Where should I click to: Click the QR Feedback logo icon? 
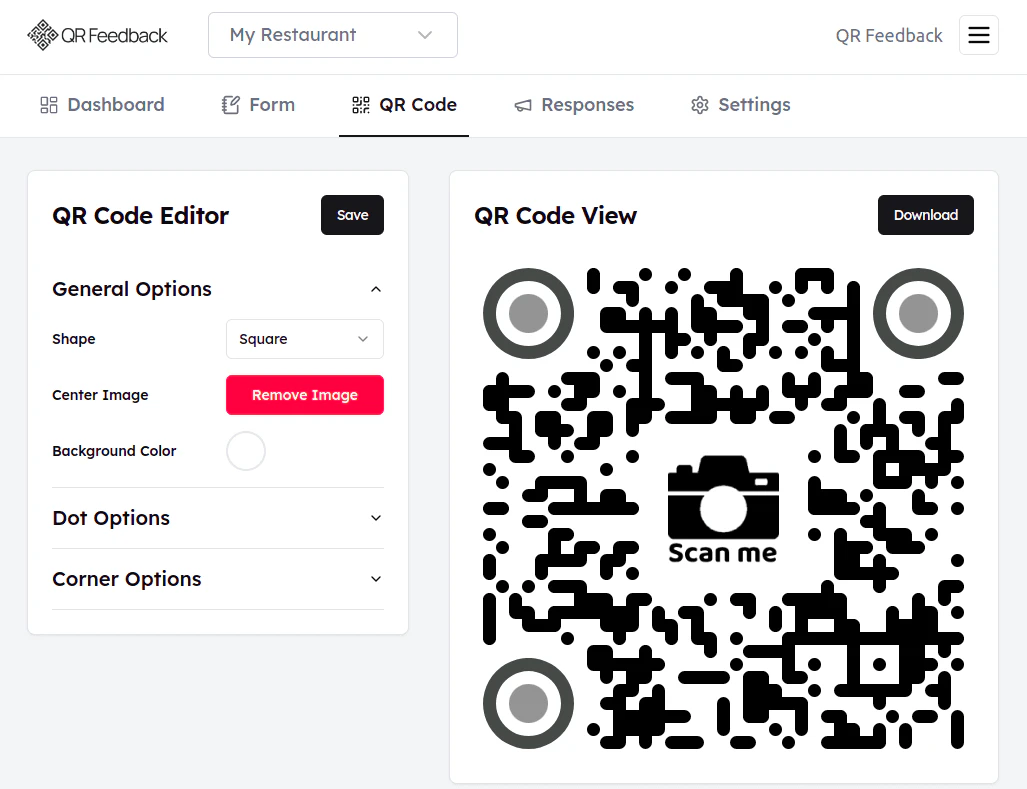(x=41, y=34)
